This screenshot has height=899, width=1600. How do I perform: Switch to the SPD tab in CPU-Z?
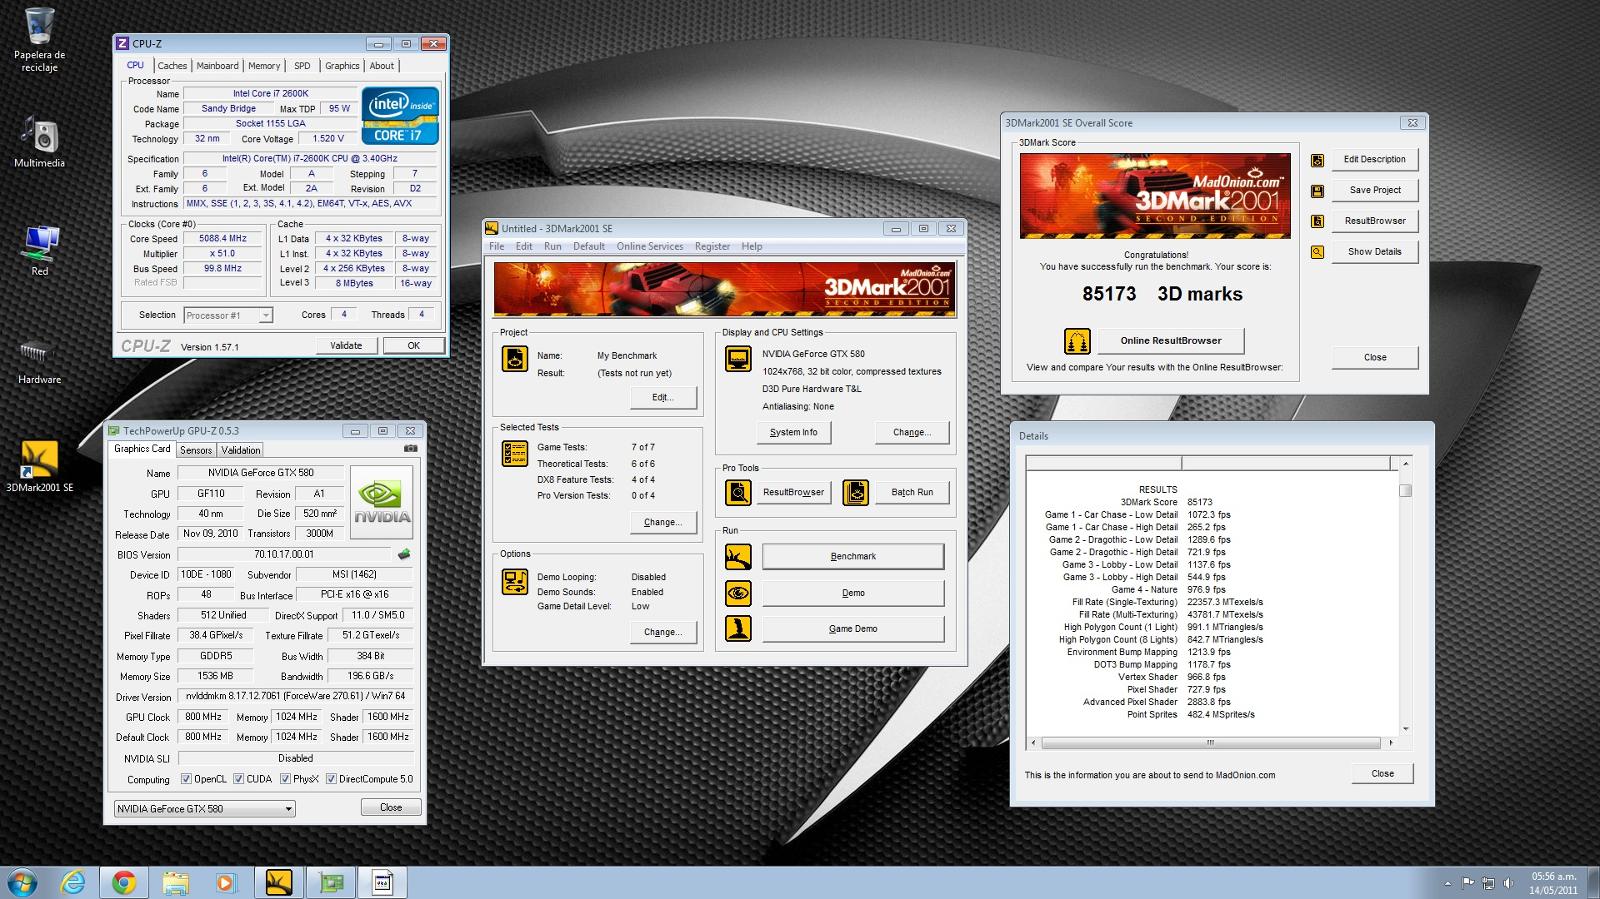point(302,66)
